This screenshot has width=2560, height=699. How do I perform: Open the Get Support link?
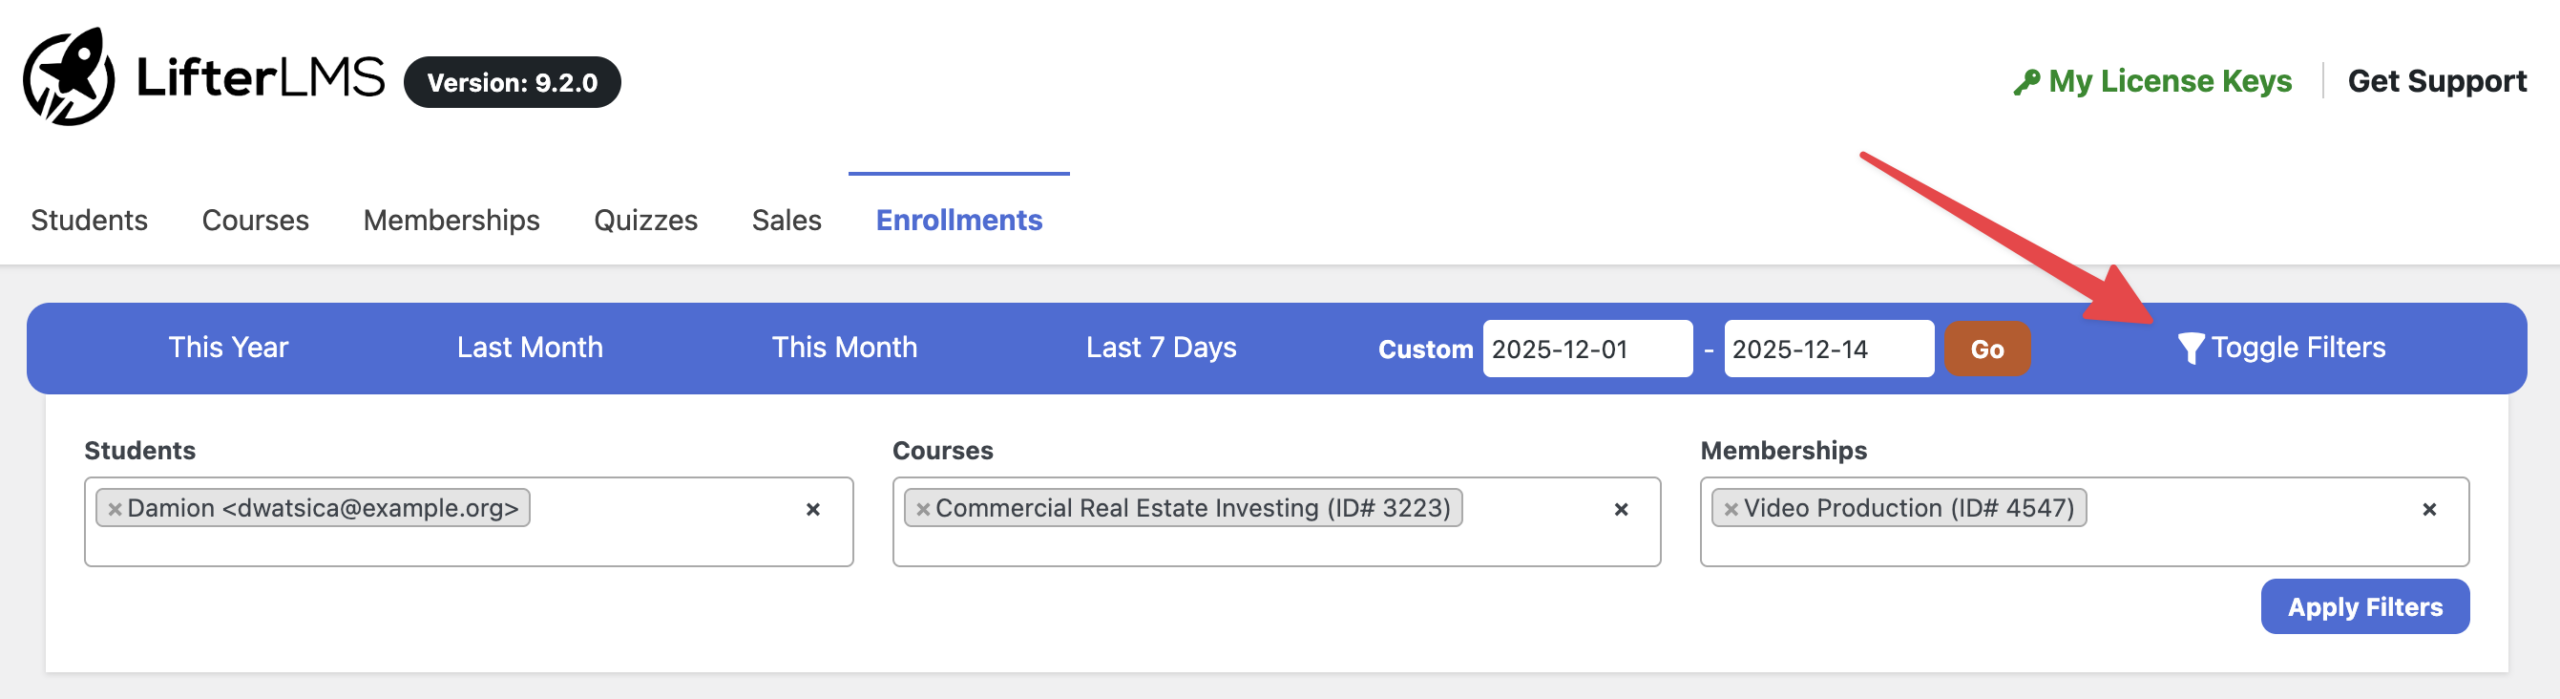(x=2436, y=81)
